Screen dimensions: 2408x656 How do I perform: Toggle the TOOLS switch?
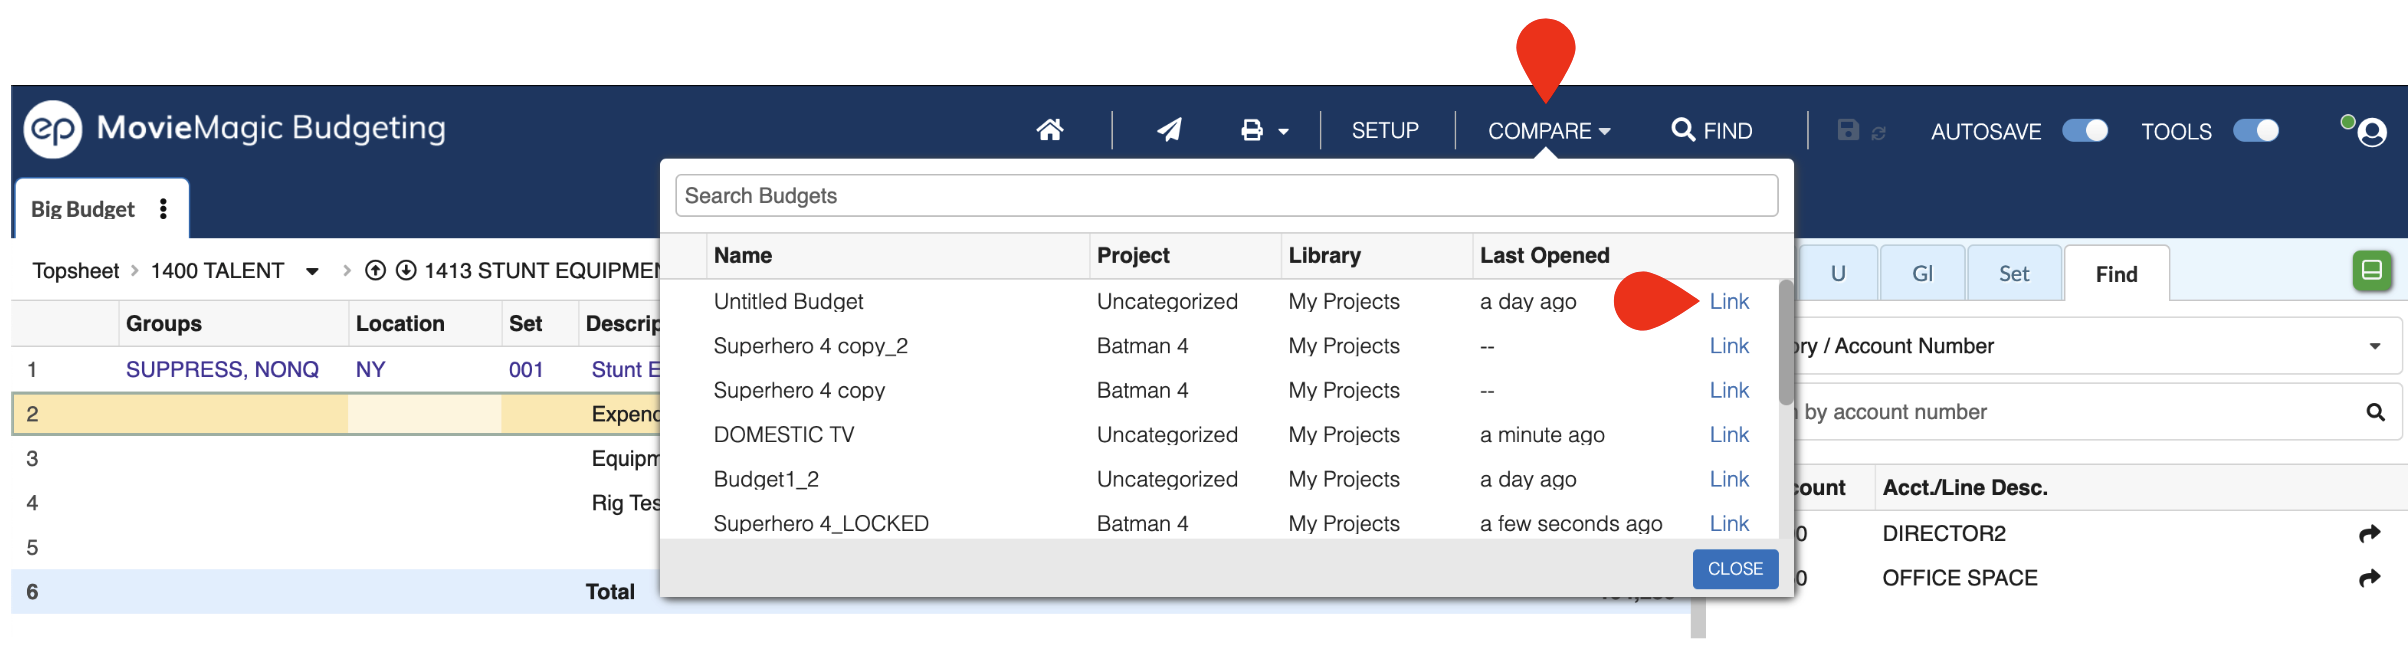(2256, 131)
